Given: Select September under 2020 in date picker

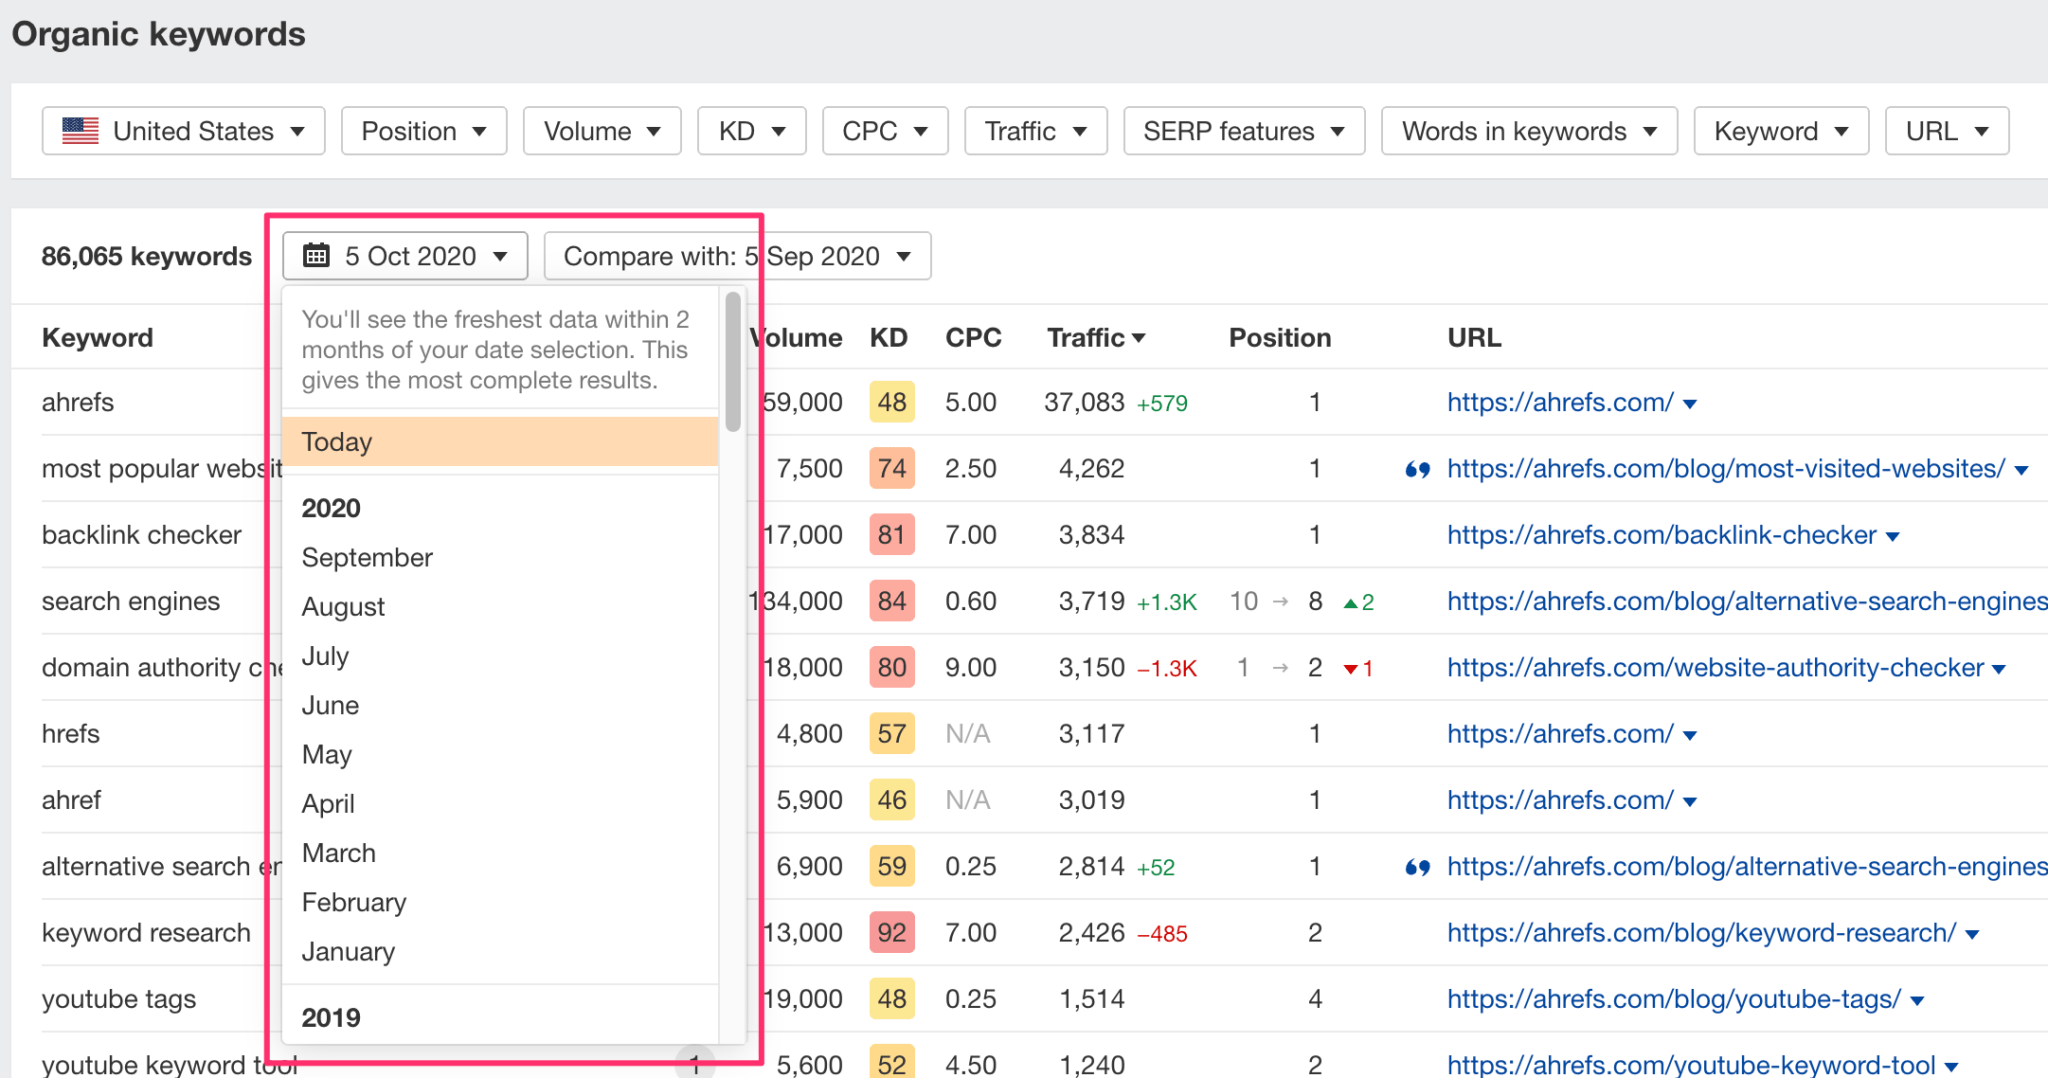Looking at the screenshot, I should pyautogui.click(x=367, y=557).
